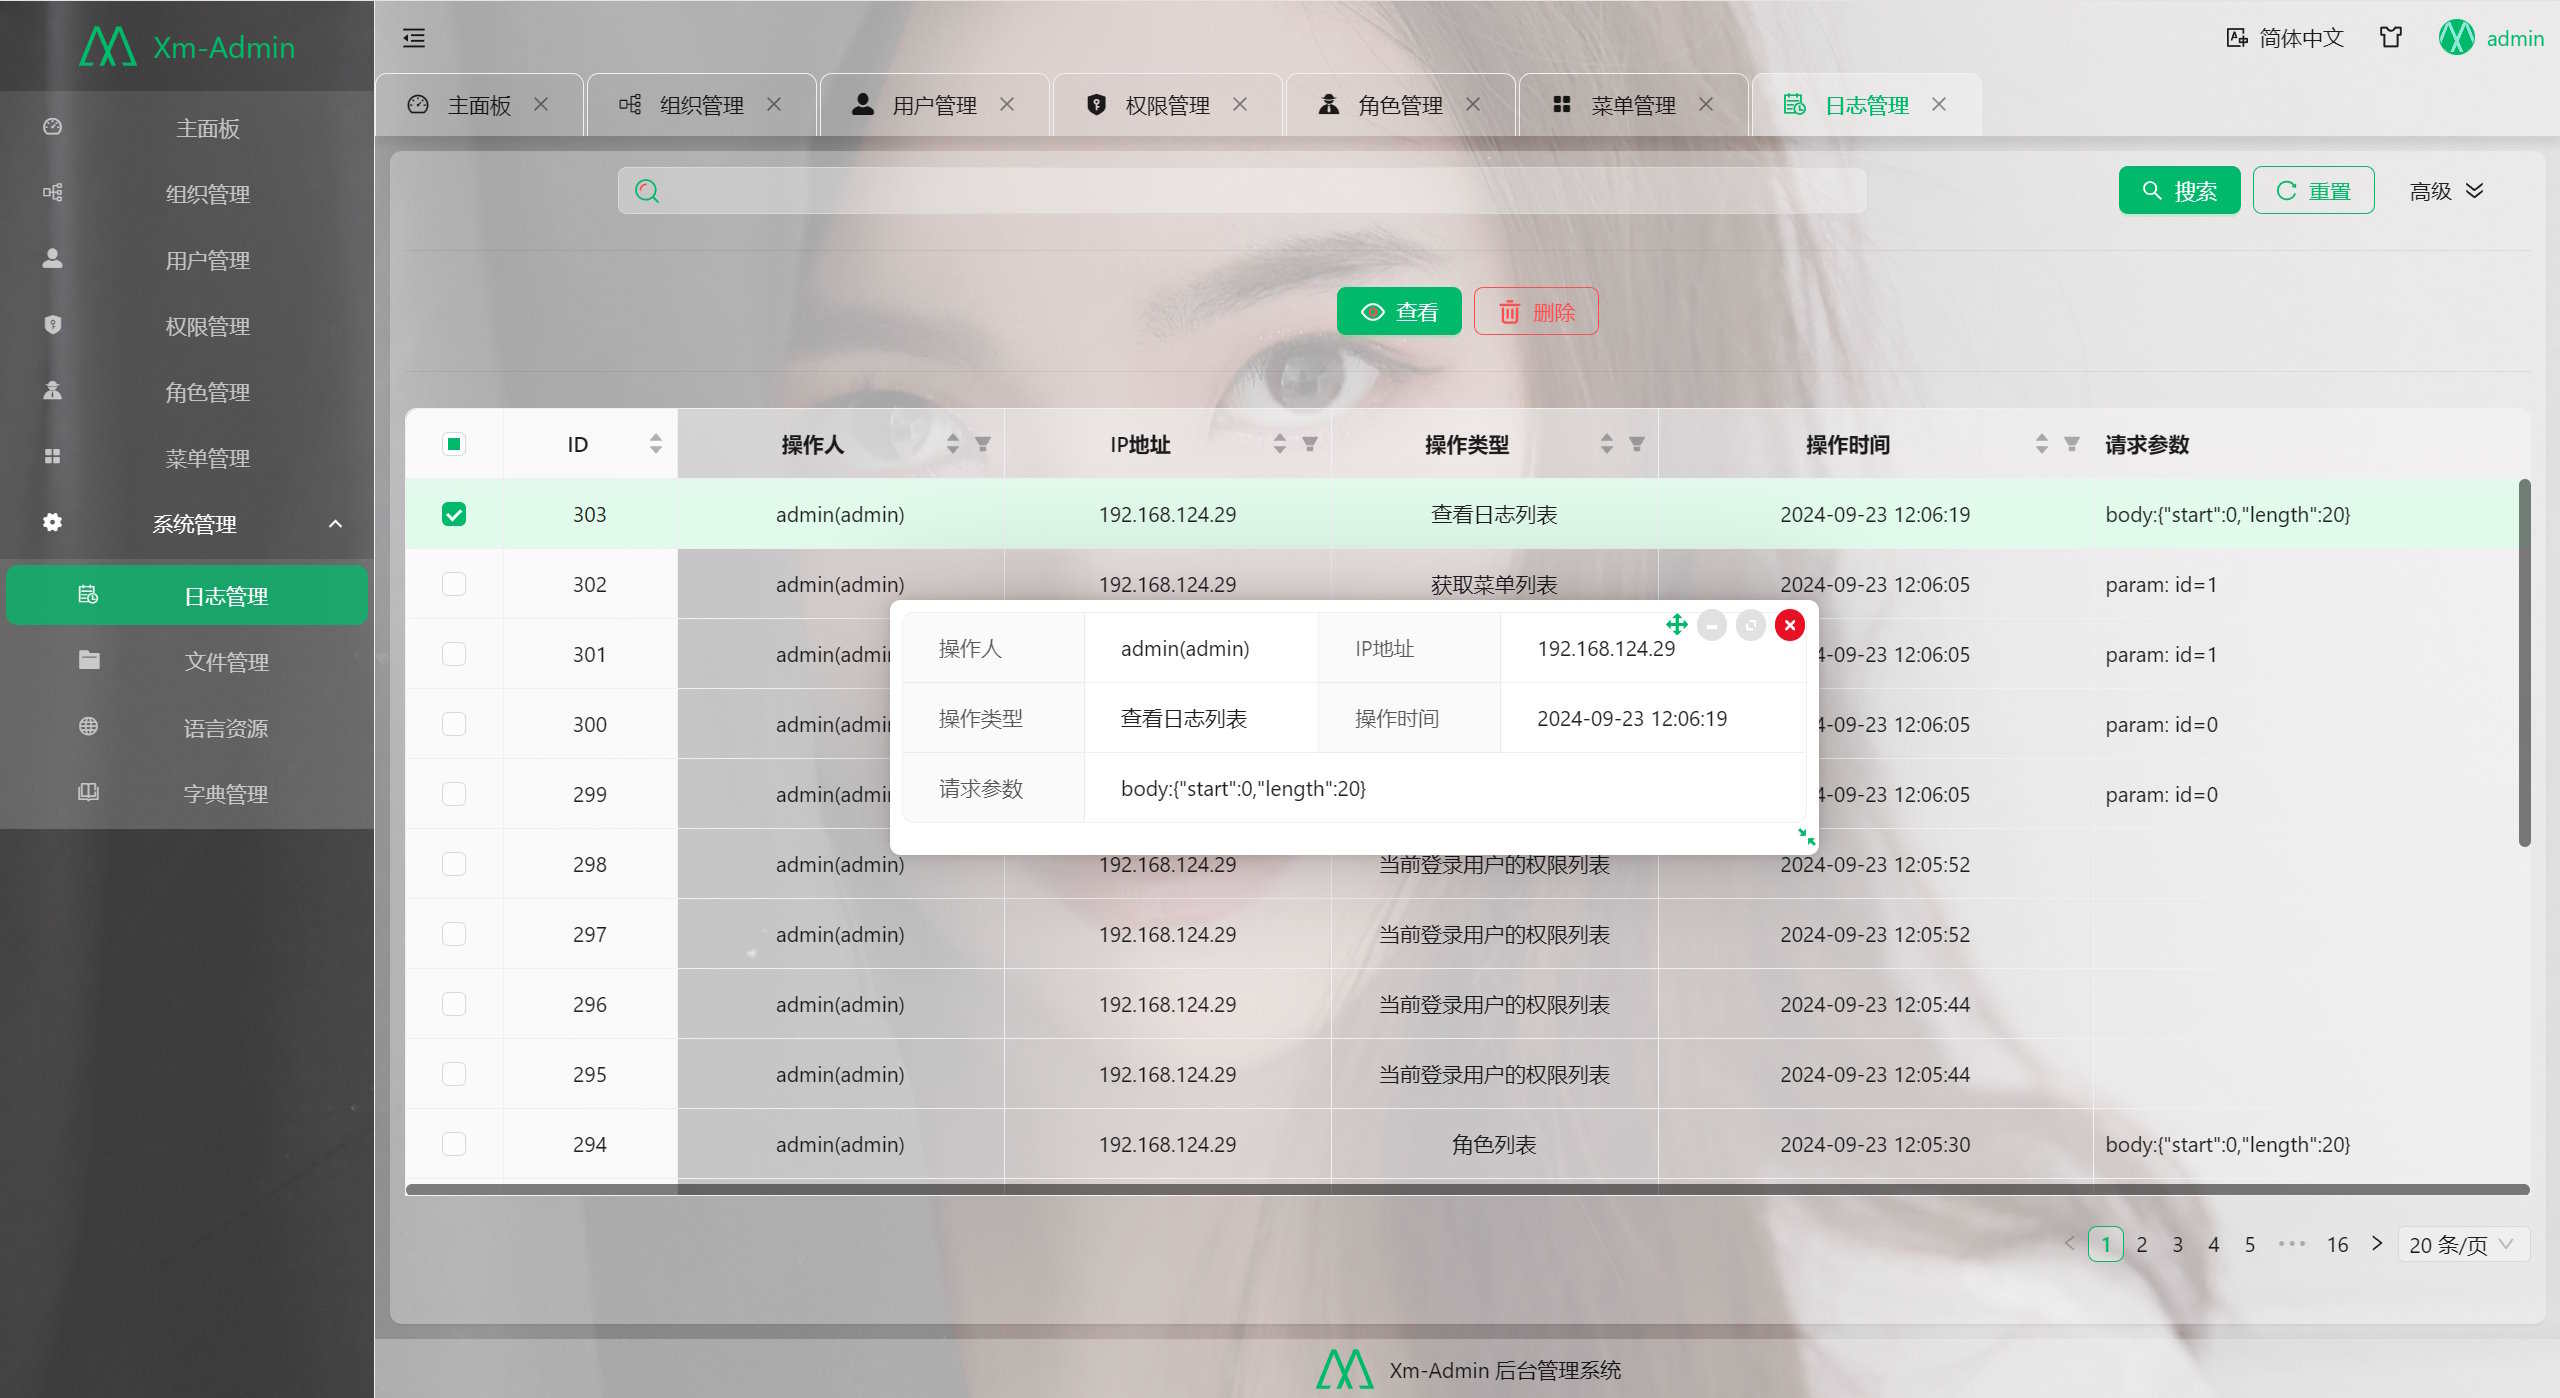This screenshot has width=2560, height=1398.
Task: Check the row 302 checkbox
Action: [454, 584]
